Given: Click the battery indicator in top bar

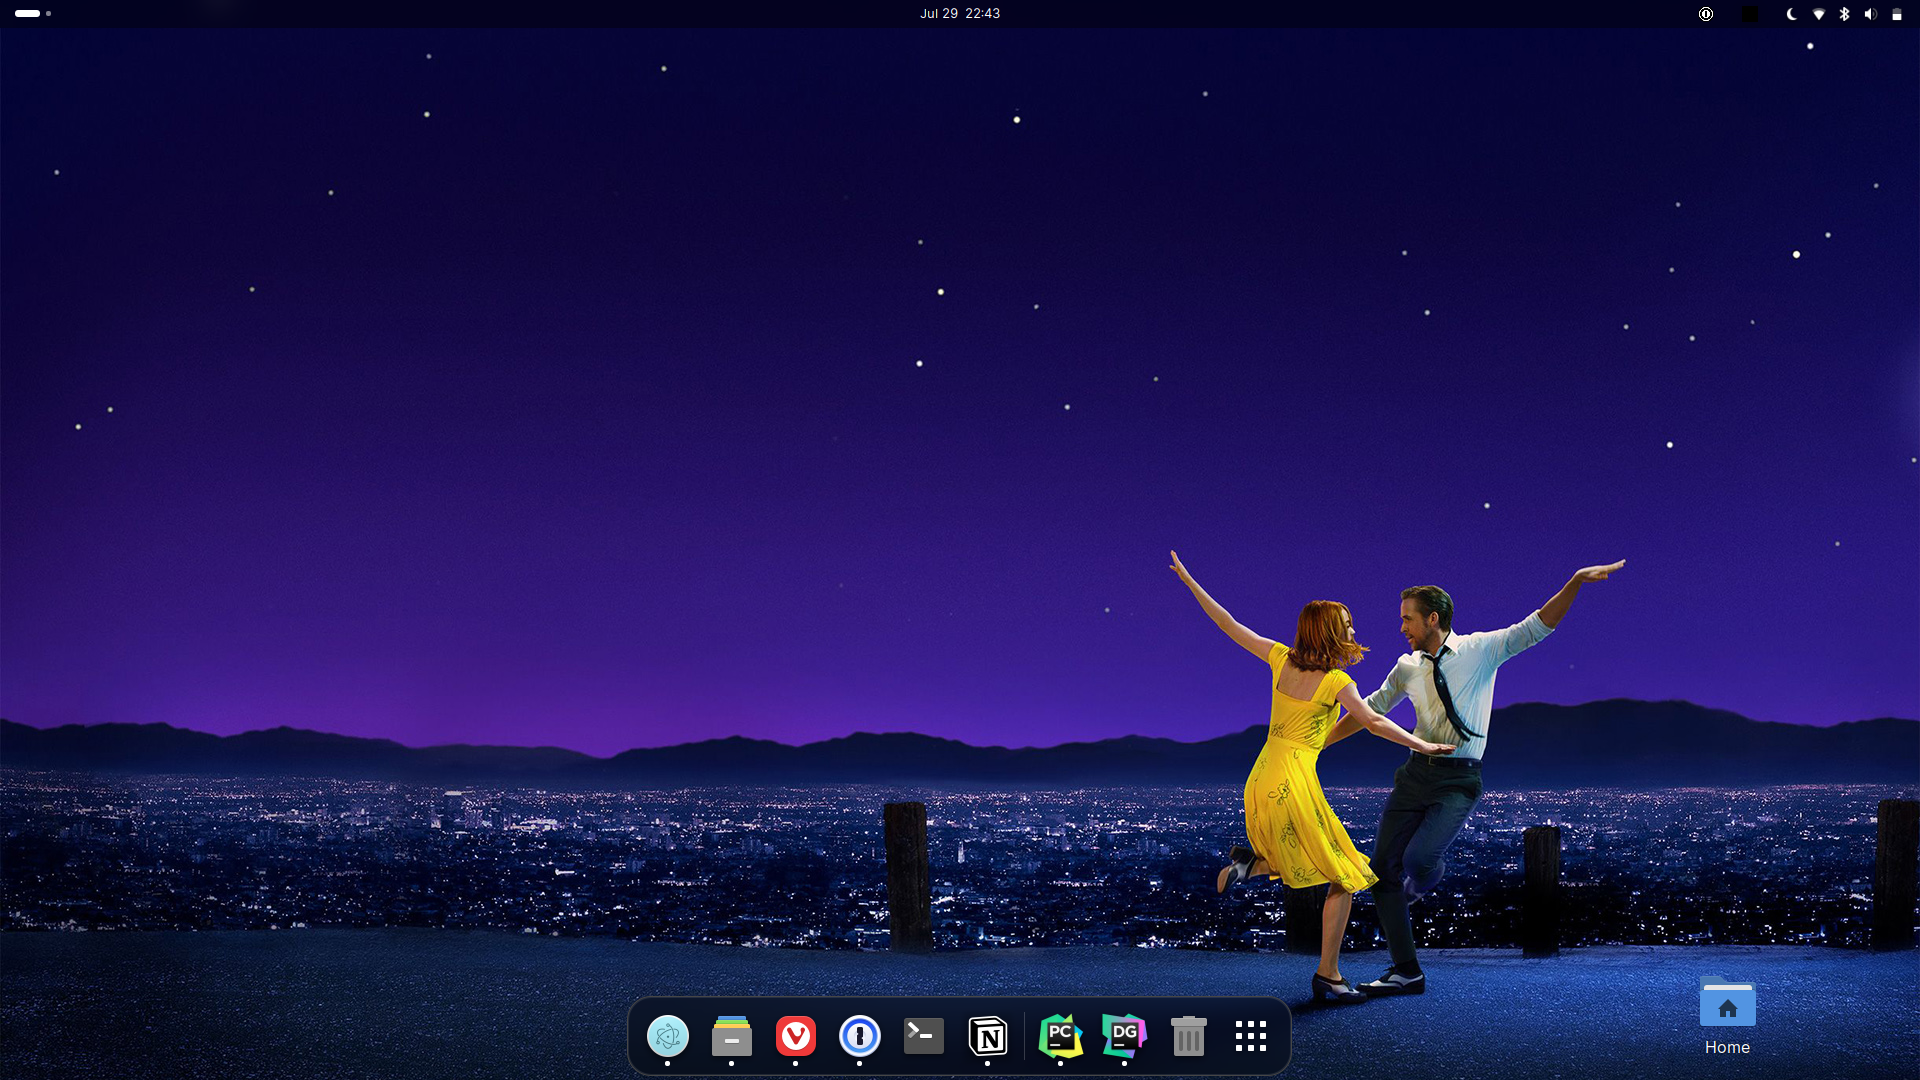Looking at the screenshot, I should (1896, 14).
